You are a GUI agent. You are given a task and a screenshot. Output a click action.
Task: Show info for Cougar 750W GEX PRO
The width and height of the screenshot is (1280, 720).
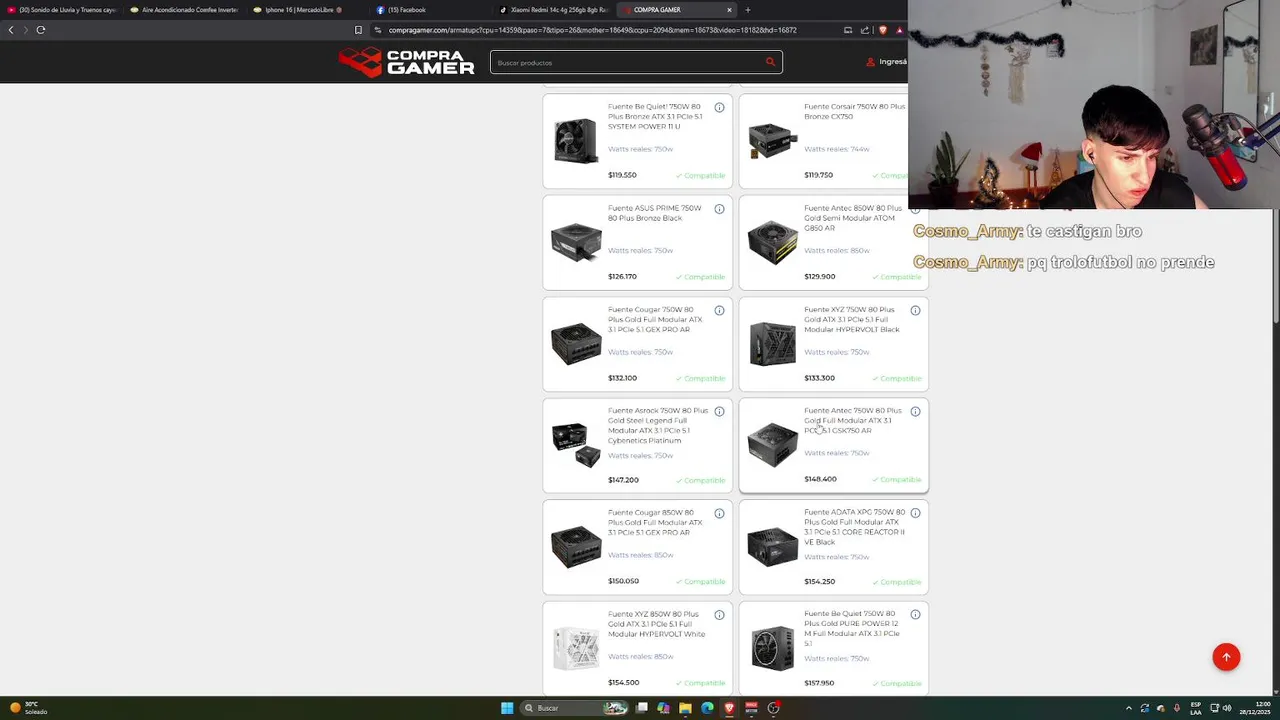(x=719, y=310)
